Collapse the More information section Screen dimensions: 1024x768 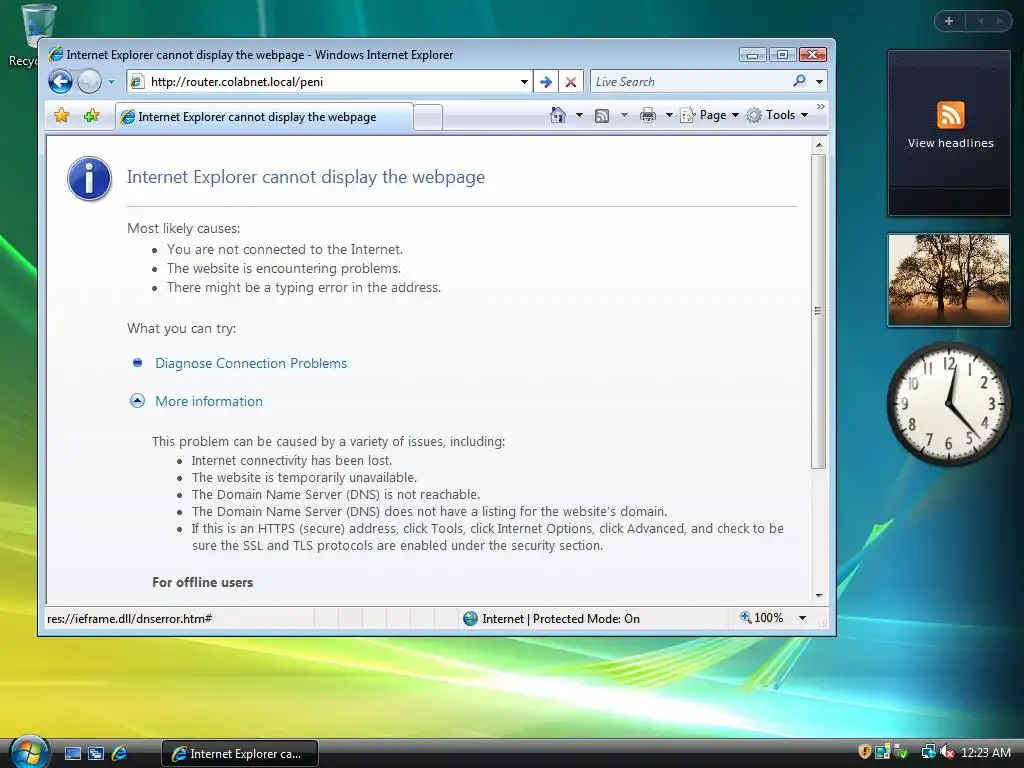click(x=209, y=401)
